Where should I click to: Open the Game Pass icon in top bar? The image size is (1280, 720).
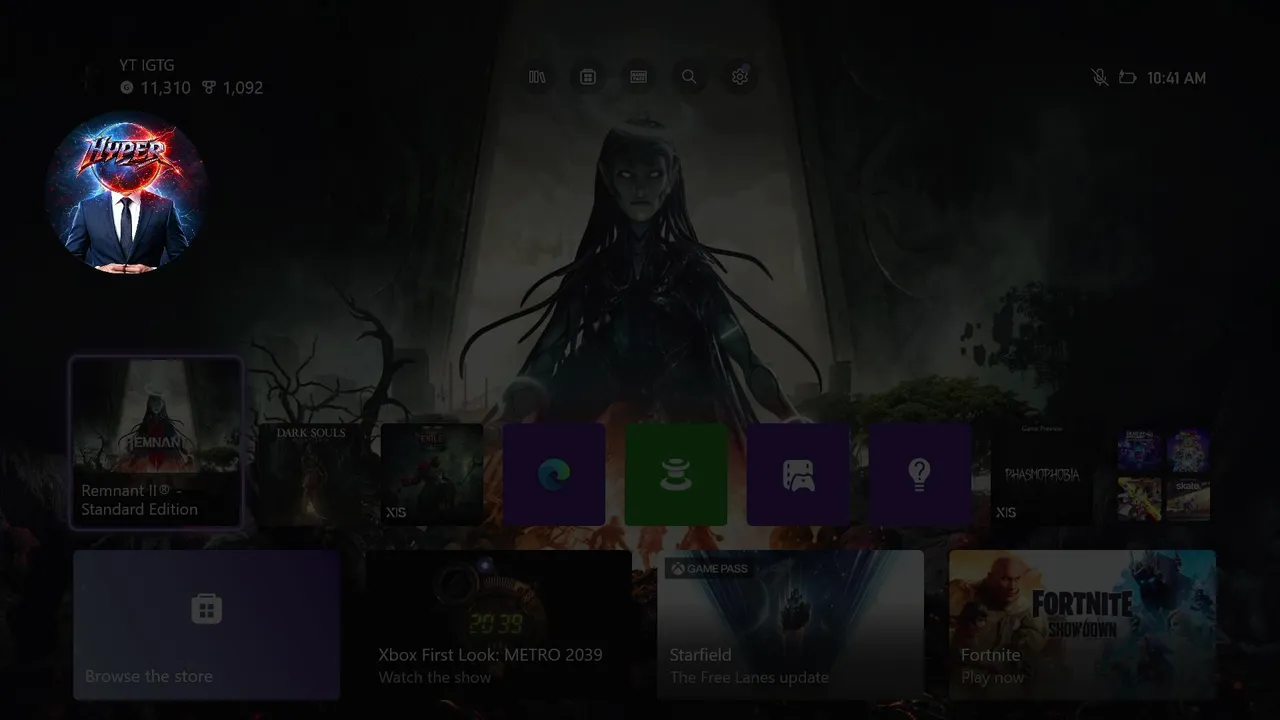[x=639, y=77]
